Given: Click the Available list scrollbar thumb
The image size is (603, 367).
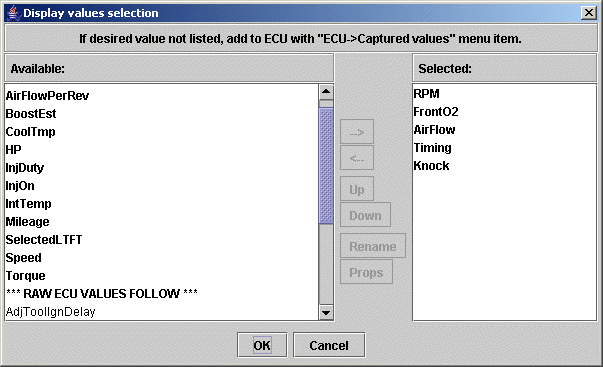Looking at the screenshot, I should pyautogui.click(x=326, y=166).
